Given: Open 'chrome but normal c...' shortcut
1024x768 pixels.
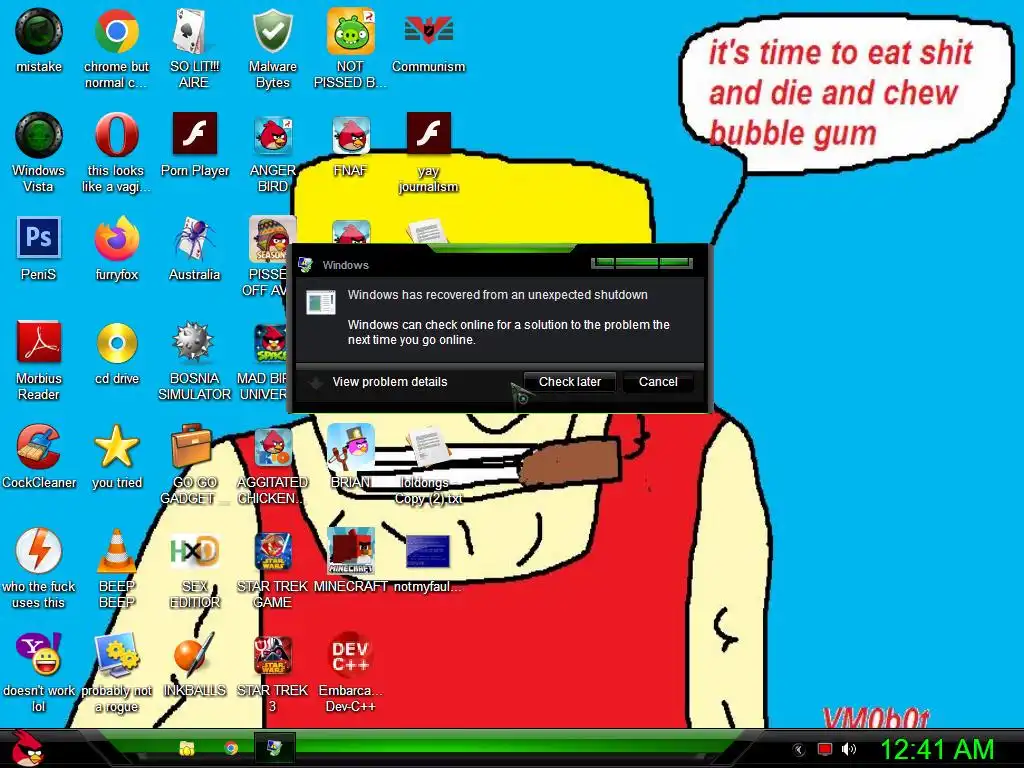Looking at the screenshot, I should pos(116,48).
